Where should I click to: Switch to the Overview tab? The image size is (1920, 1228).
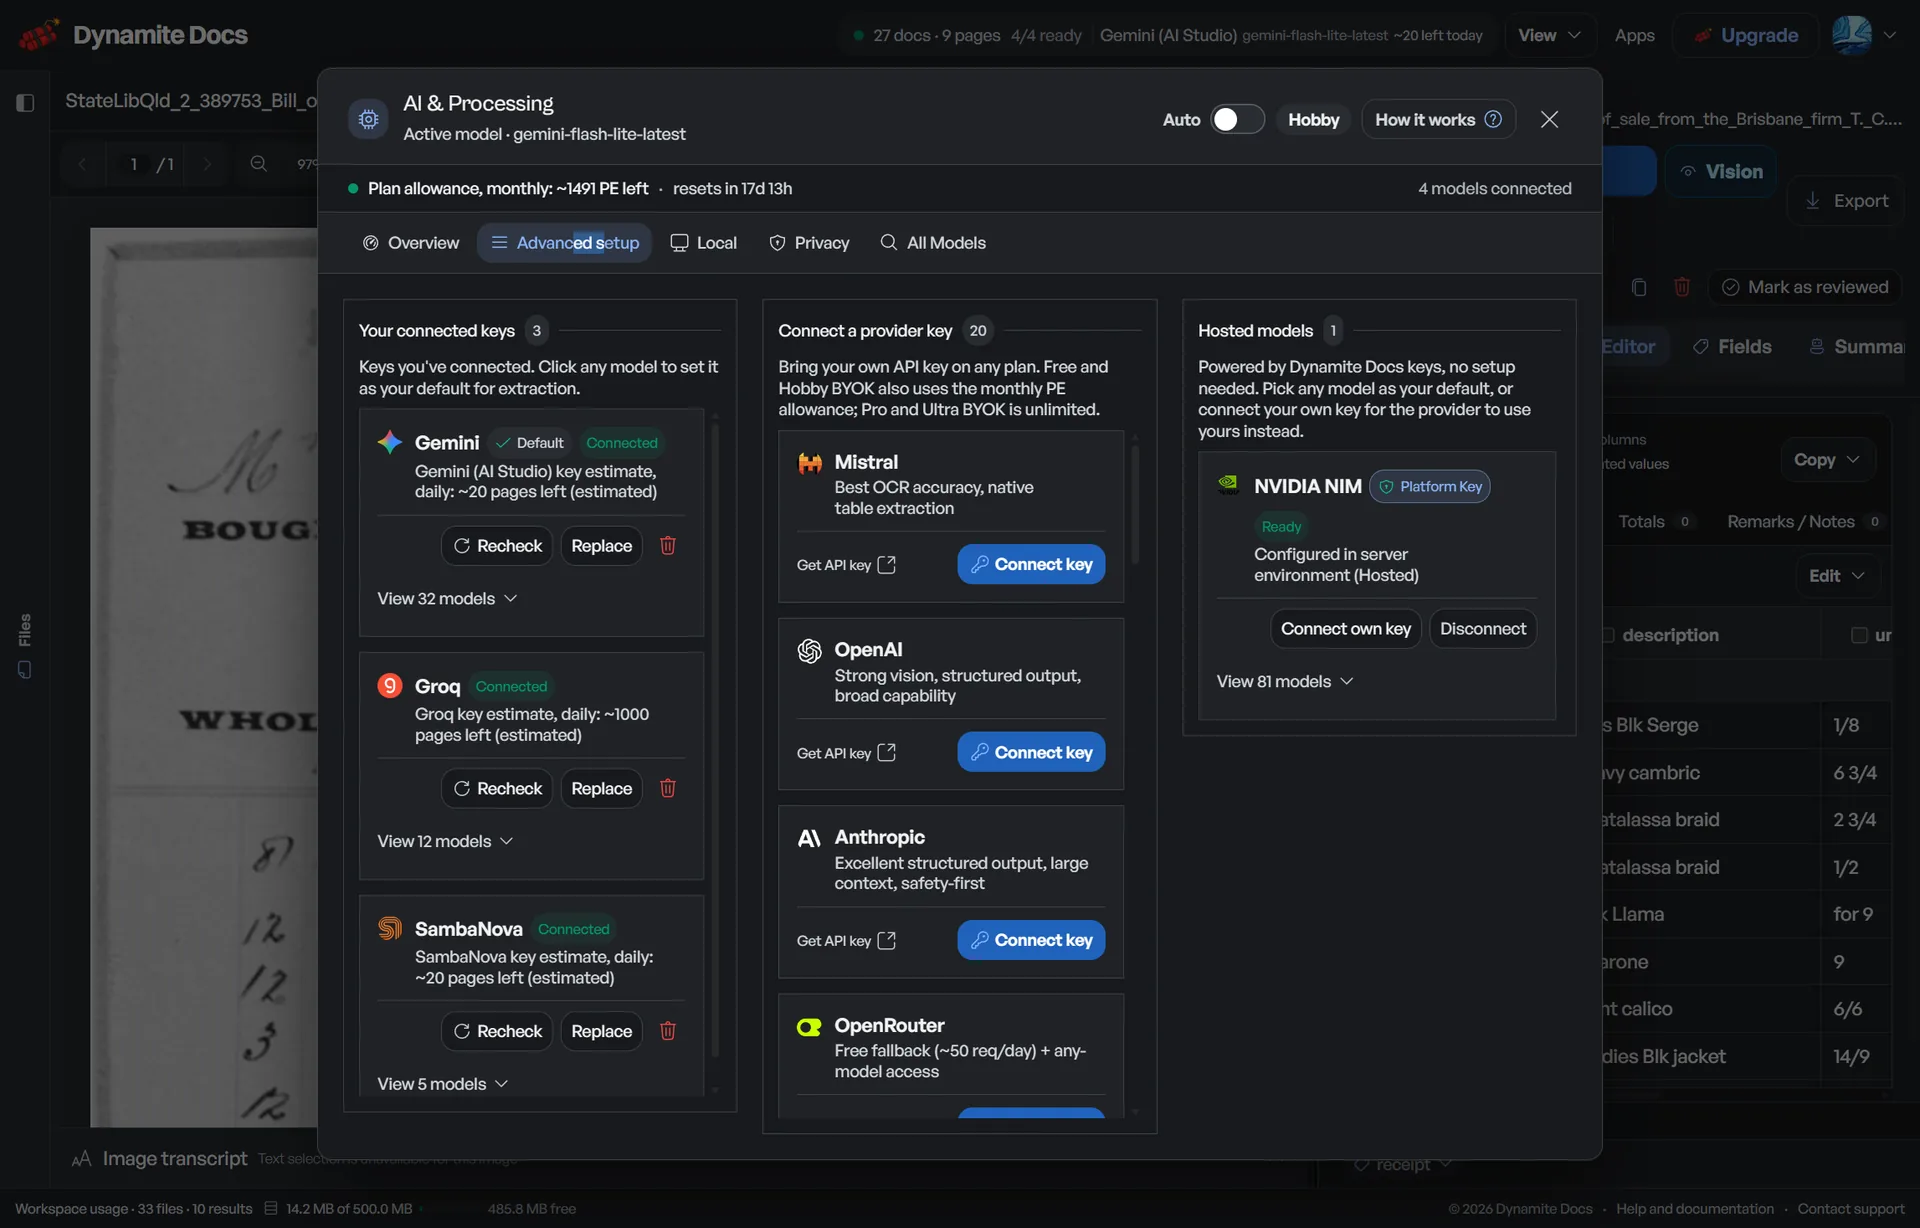pos(411,243)
